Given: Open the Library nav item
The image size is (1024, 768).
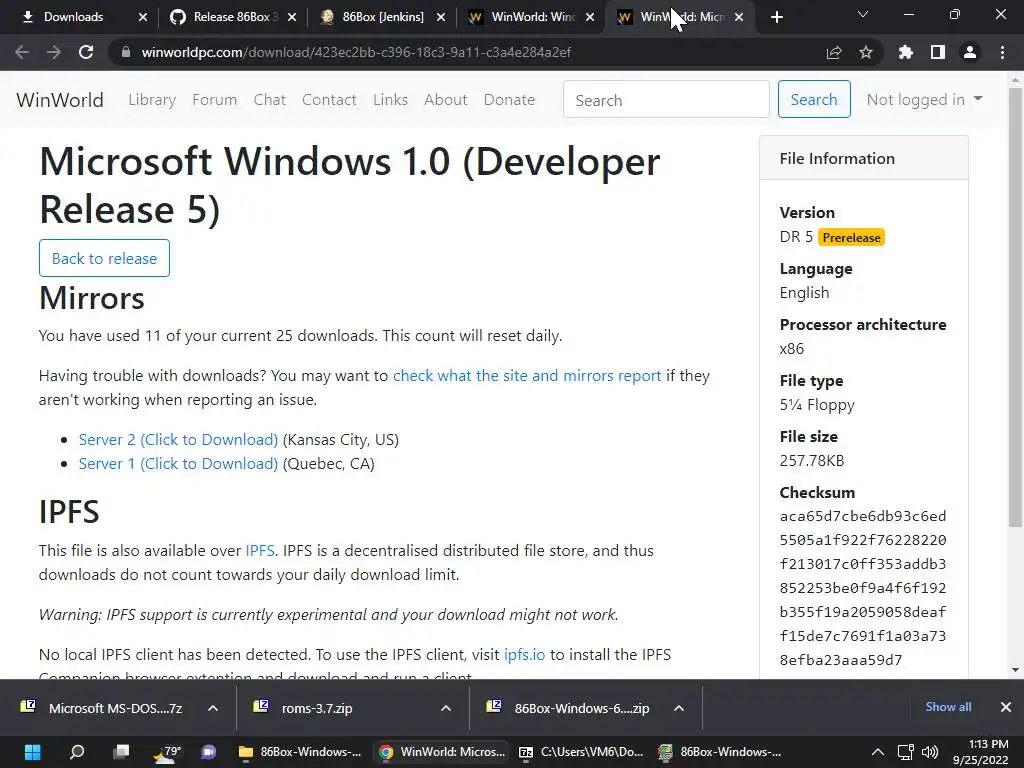Looking at the screenshot, I should tap(152, 100).
